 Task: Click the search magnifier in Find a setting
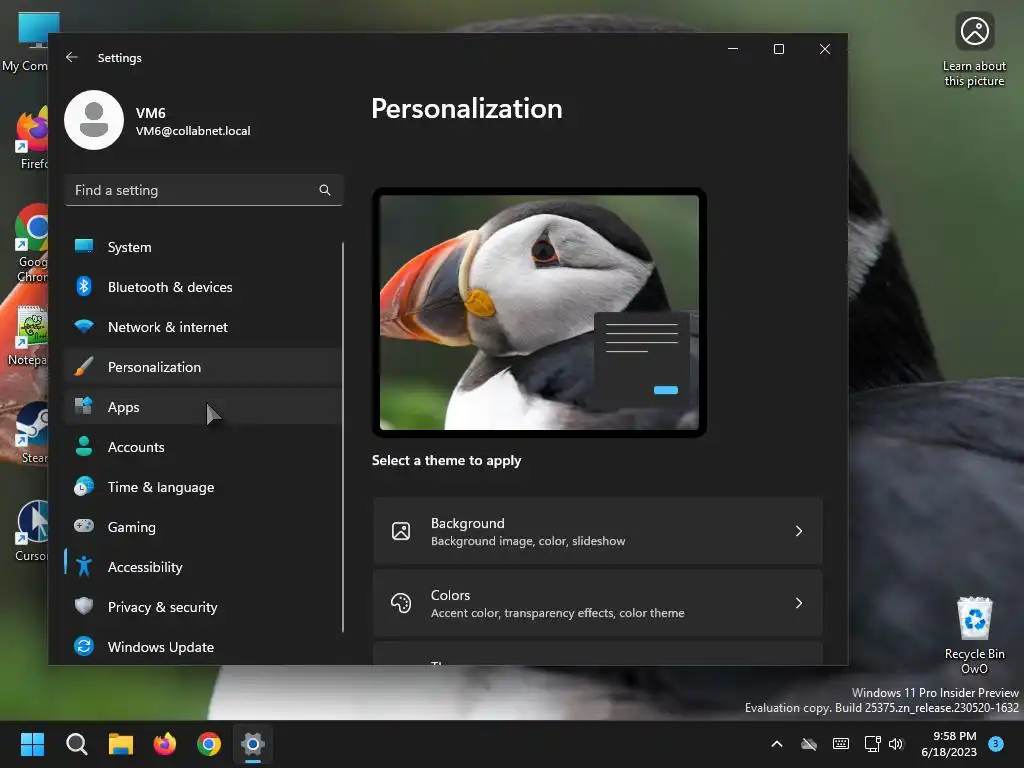coord(325,190)
